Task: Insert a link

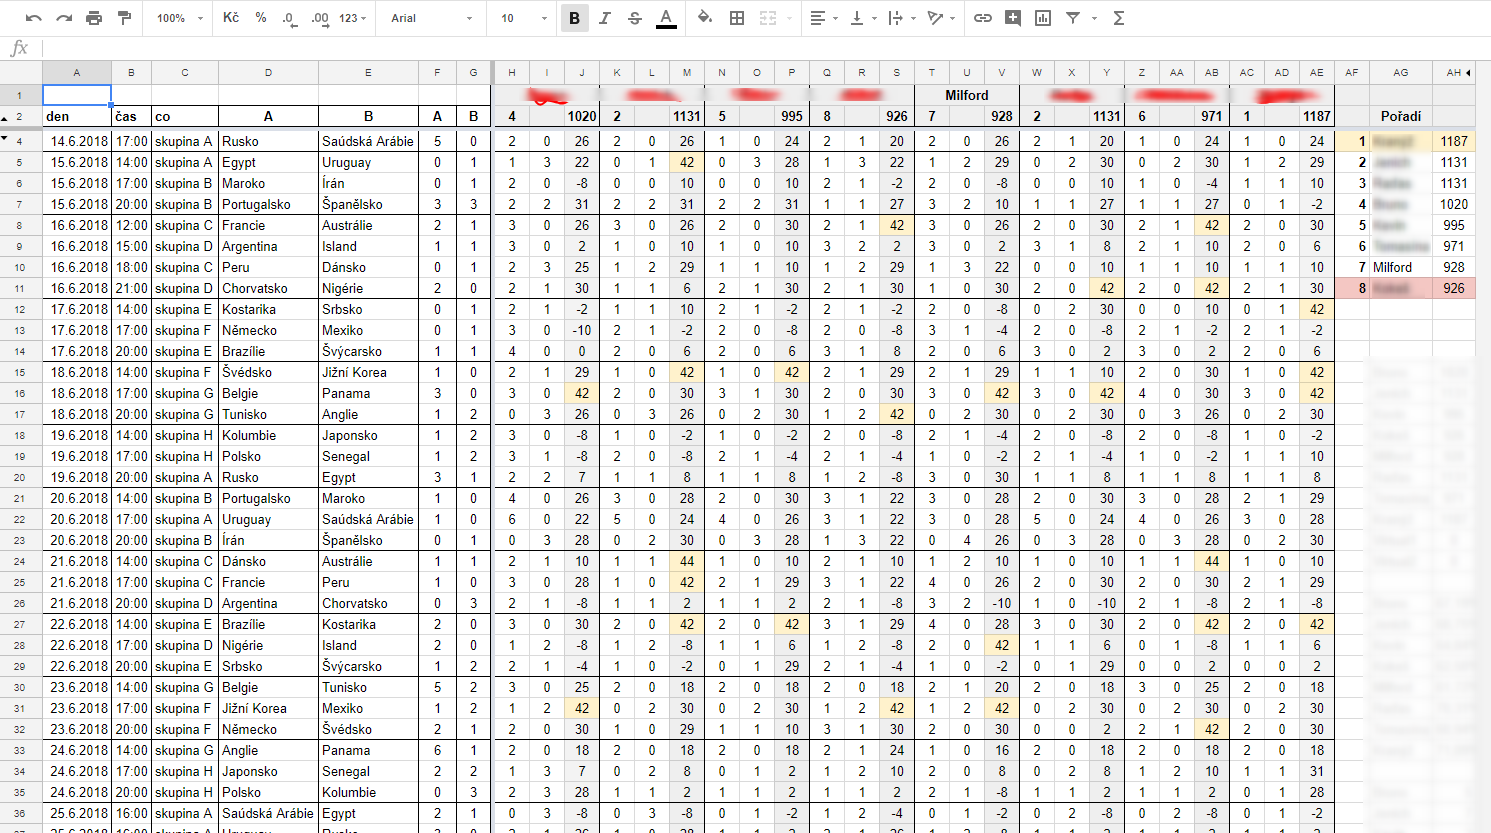Action: point(983,18)
